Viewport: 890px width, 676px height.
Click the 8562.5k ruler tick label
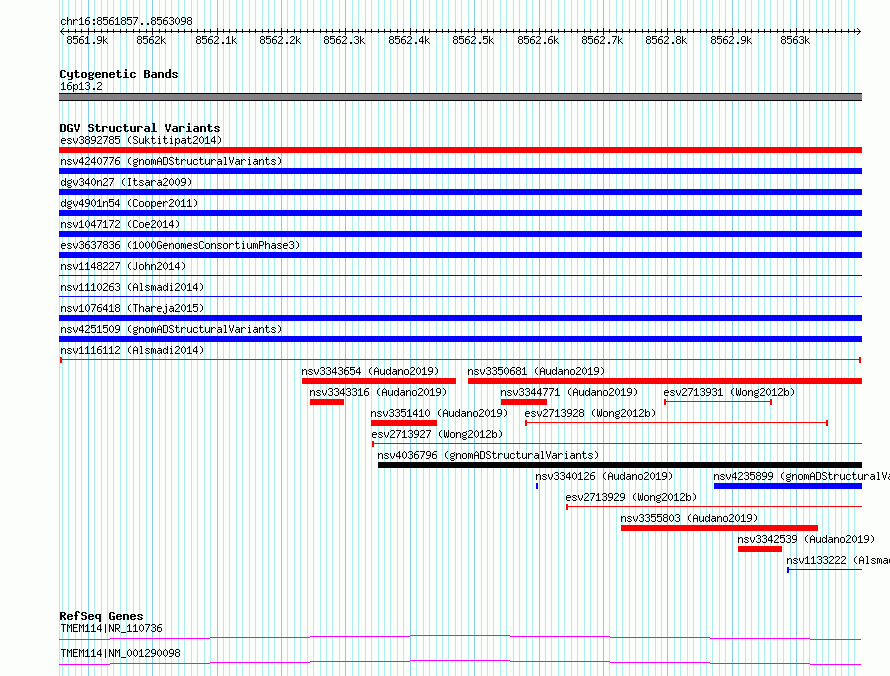[x=473, y=40]
